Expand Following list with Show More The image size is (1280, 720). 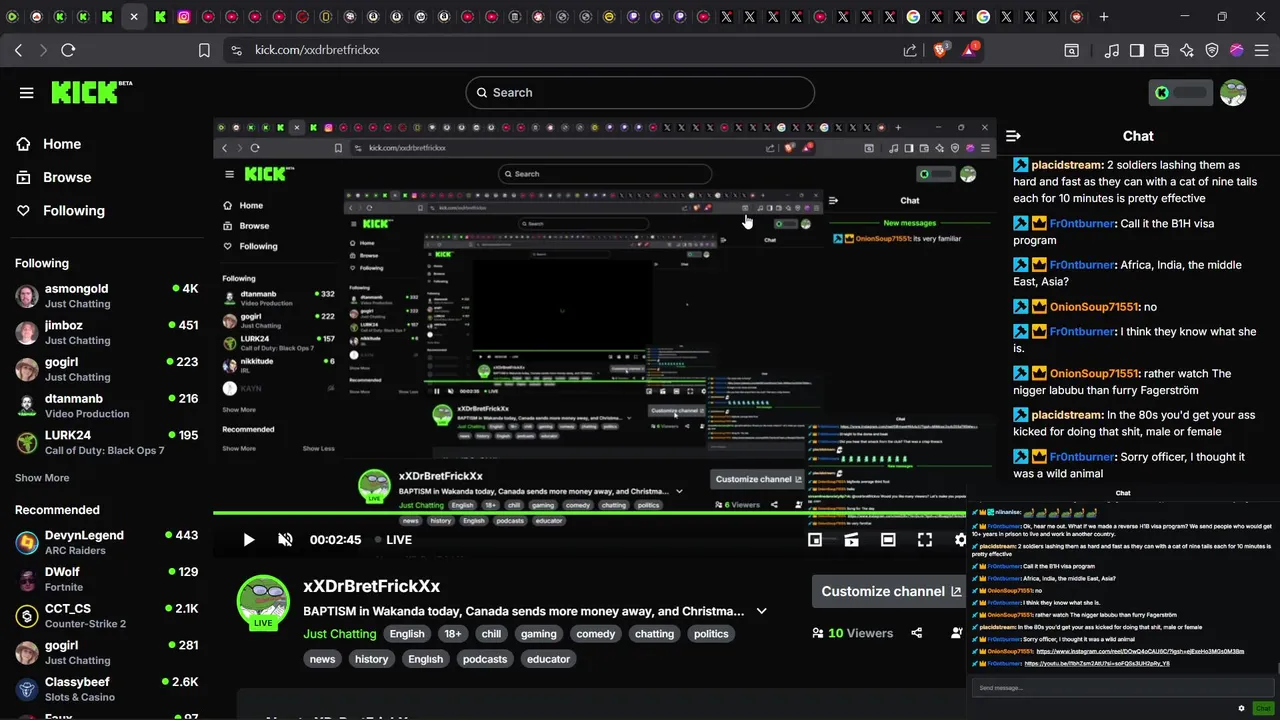coord(42,478)
